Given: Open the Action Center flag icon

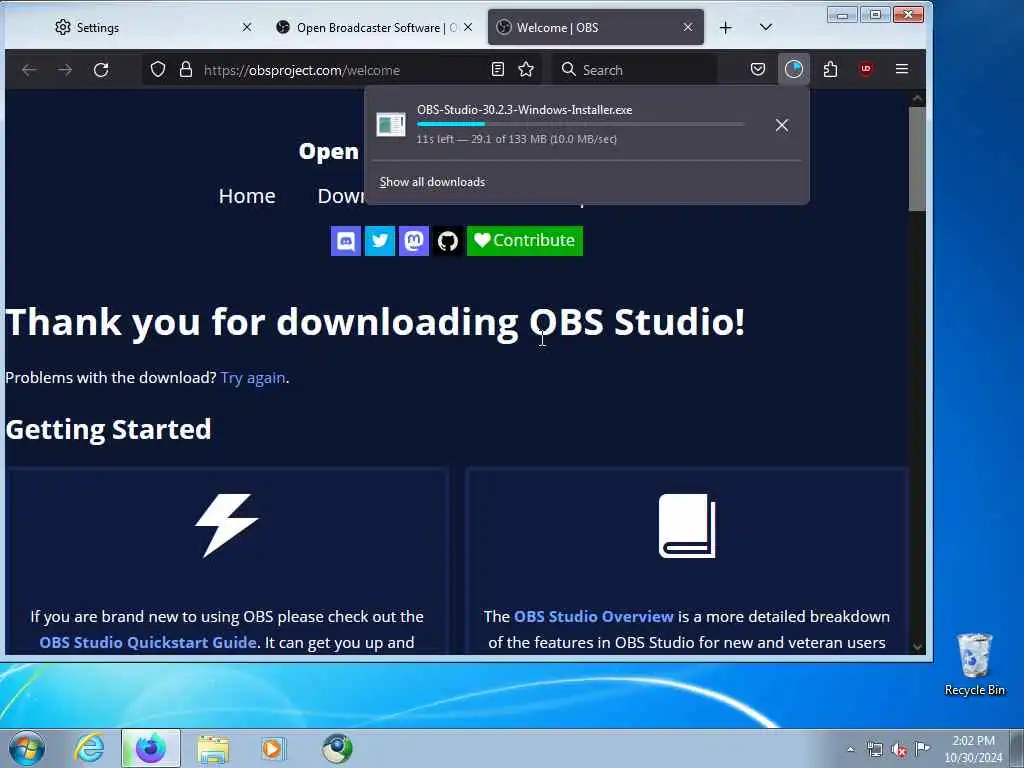Looking at the screenshot, I should [x=922, y=749].
